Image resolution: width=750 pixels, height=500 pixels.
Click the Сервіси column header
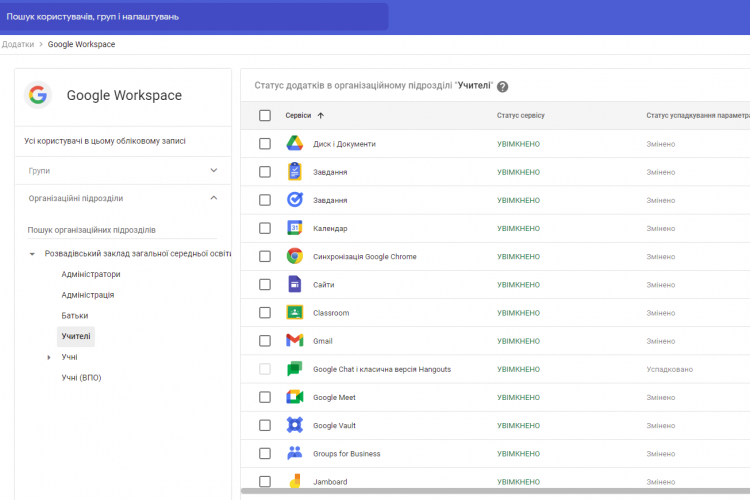[298, 115]
